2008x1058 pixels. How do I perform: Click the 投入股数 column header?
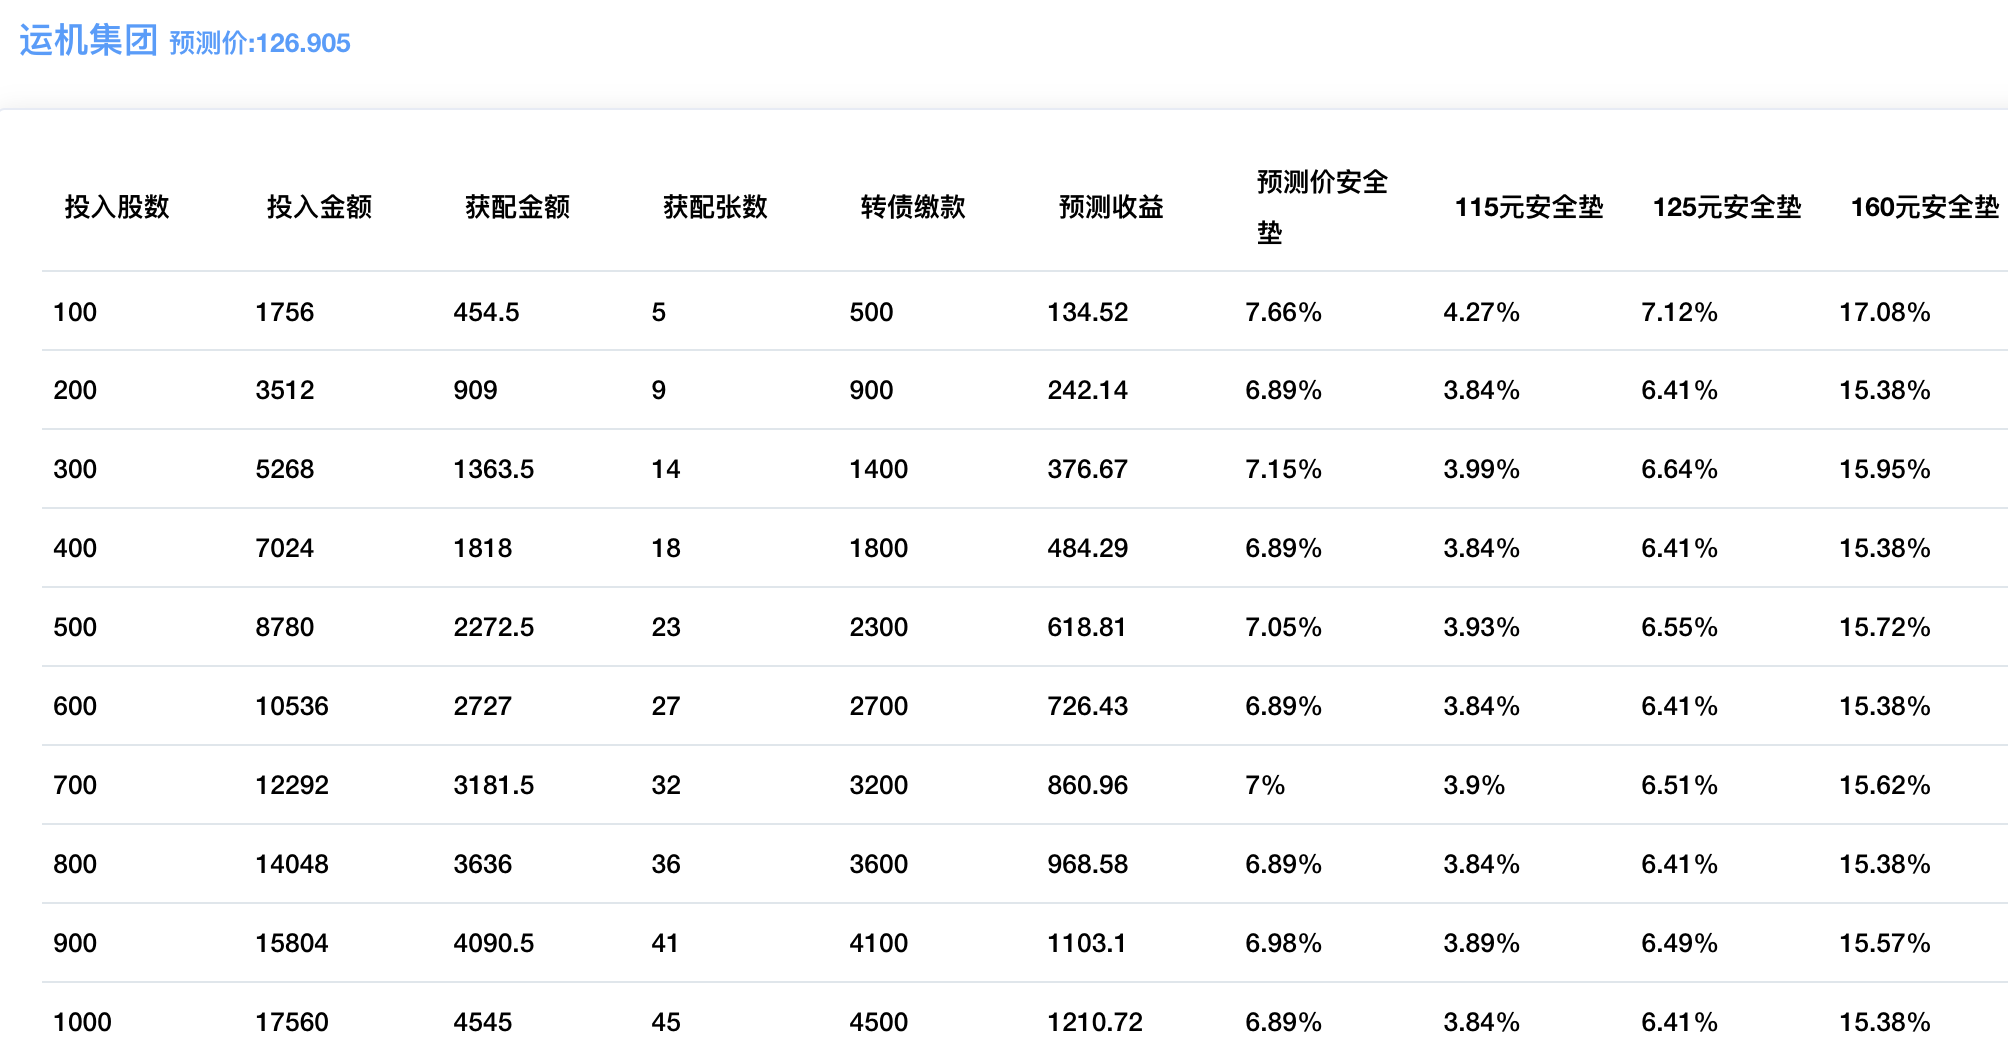(117, 207)
